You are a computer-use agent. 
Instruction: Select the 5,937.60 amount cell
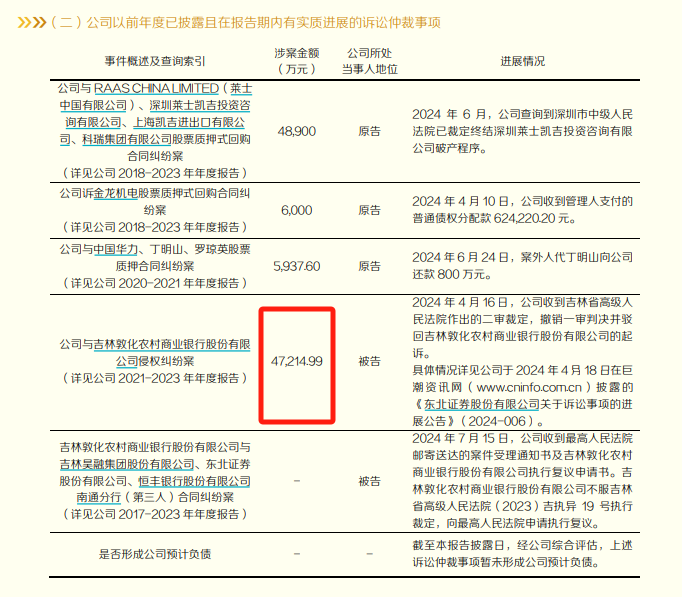pos(297,266)
